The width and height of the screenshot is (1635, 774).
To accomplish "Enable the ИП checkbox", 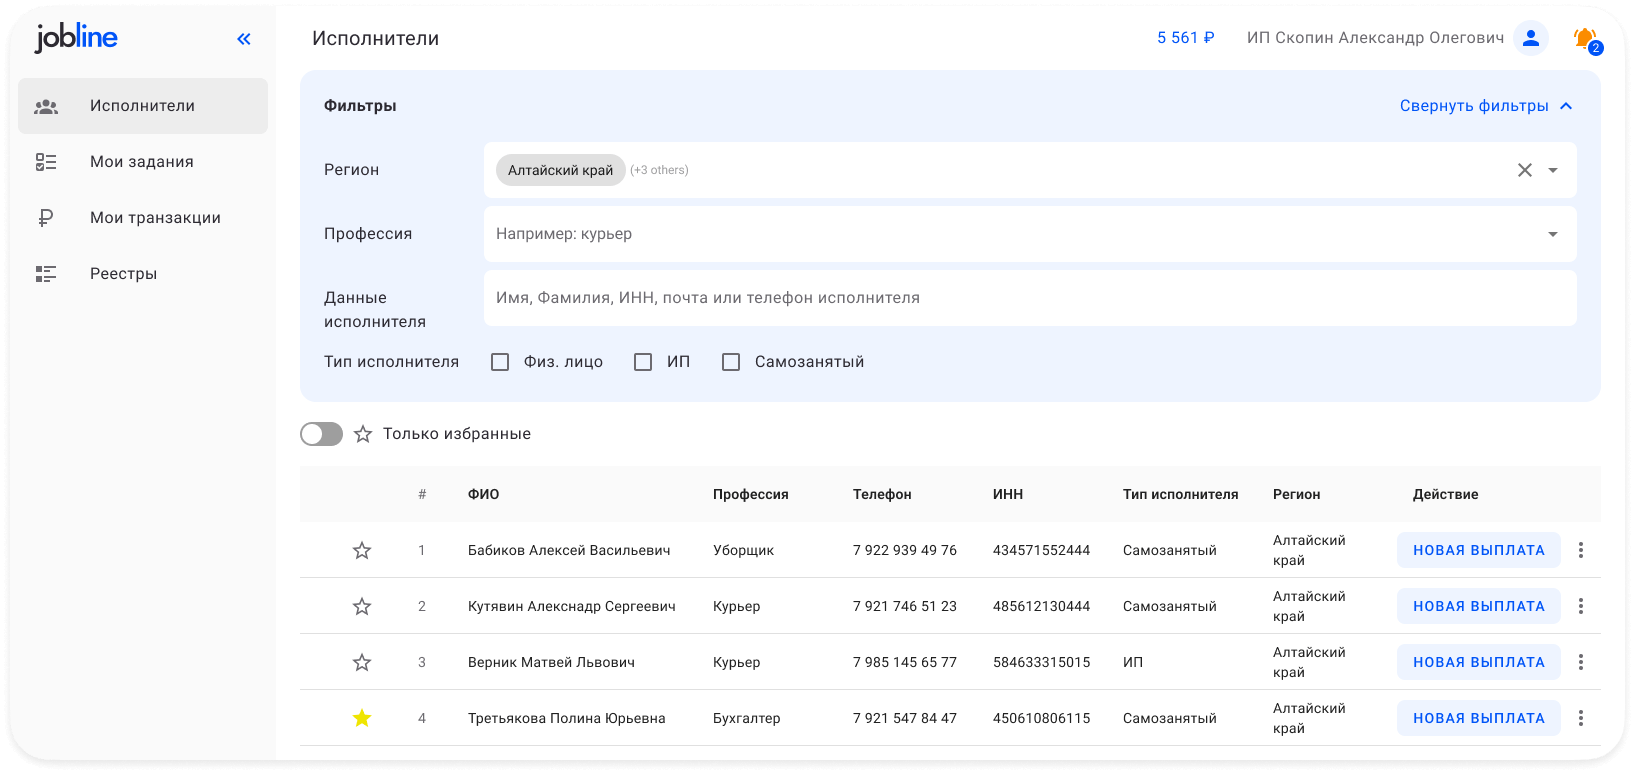I will [643, 362].
